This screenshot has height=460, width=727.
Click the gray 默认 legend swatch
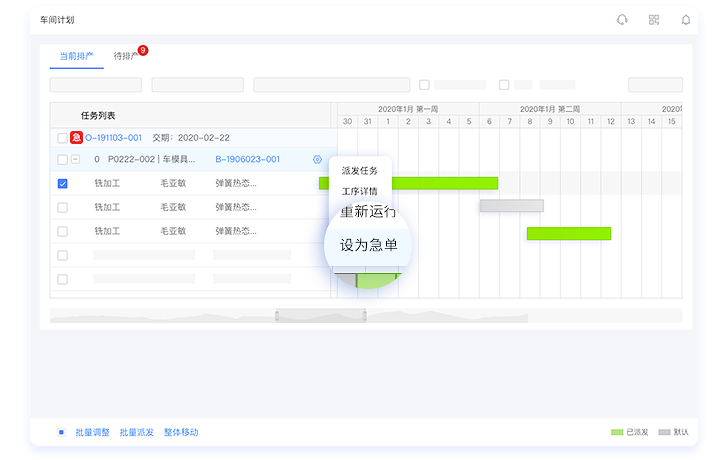pyautogui.click(x=664, y=432)
